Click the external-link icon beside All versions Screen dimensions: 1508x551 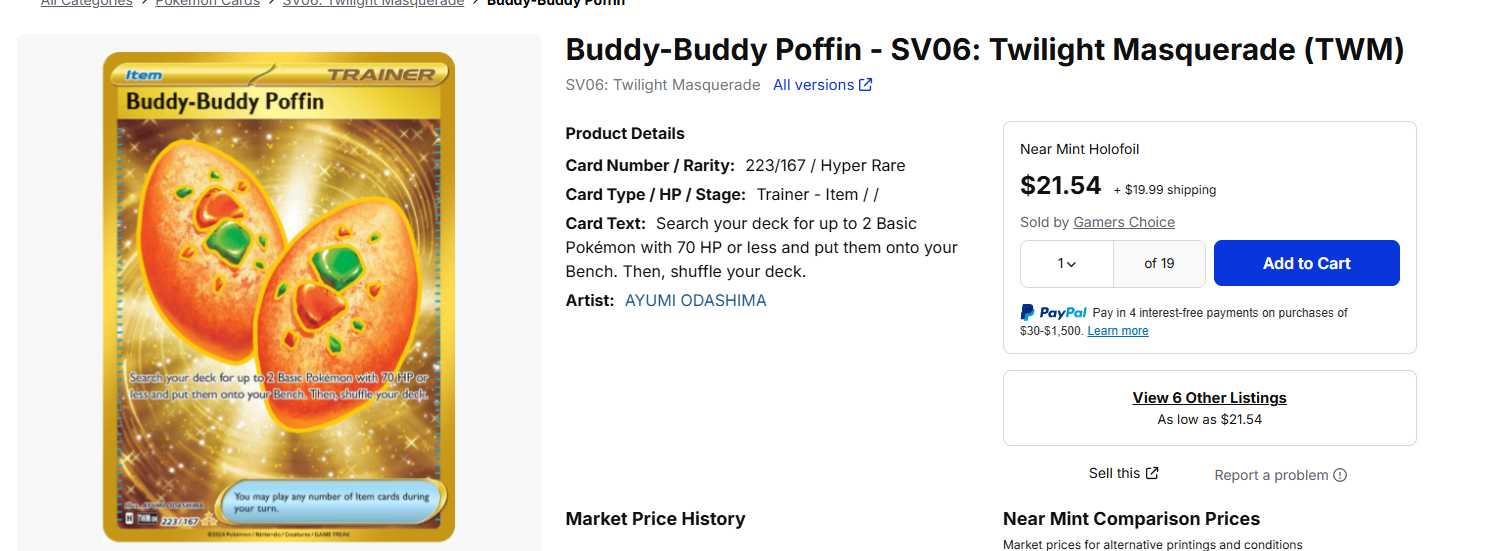coord(866,85)
